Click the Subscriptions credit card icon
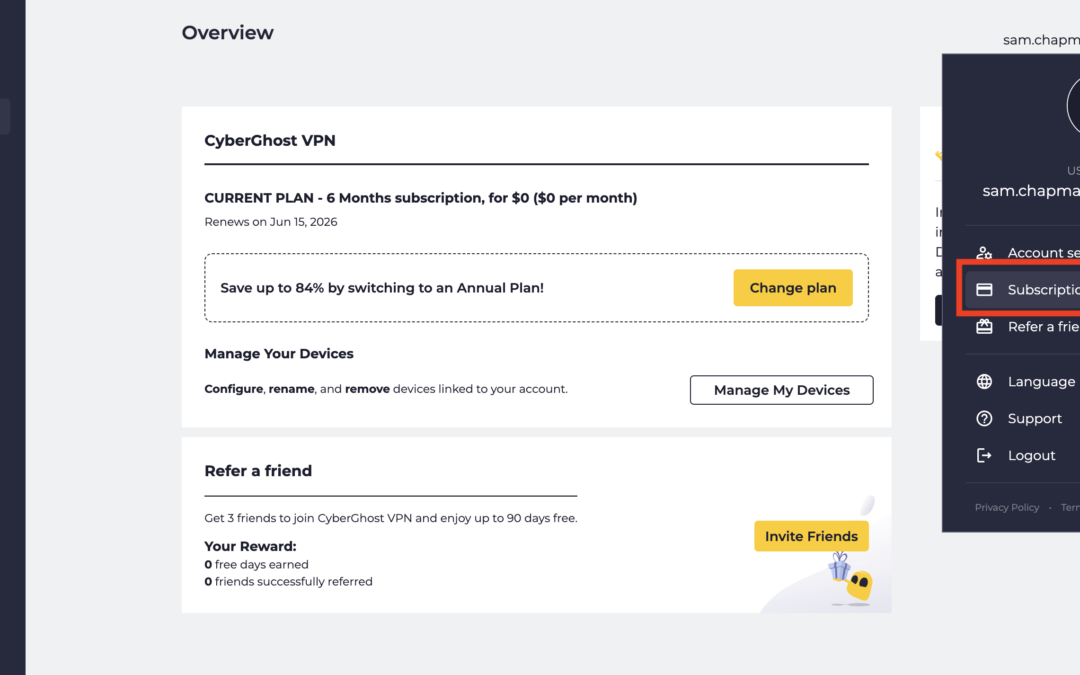This screenshot has width=1080, height=675. [984, 290]
